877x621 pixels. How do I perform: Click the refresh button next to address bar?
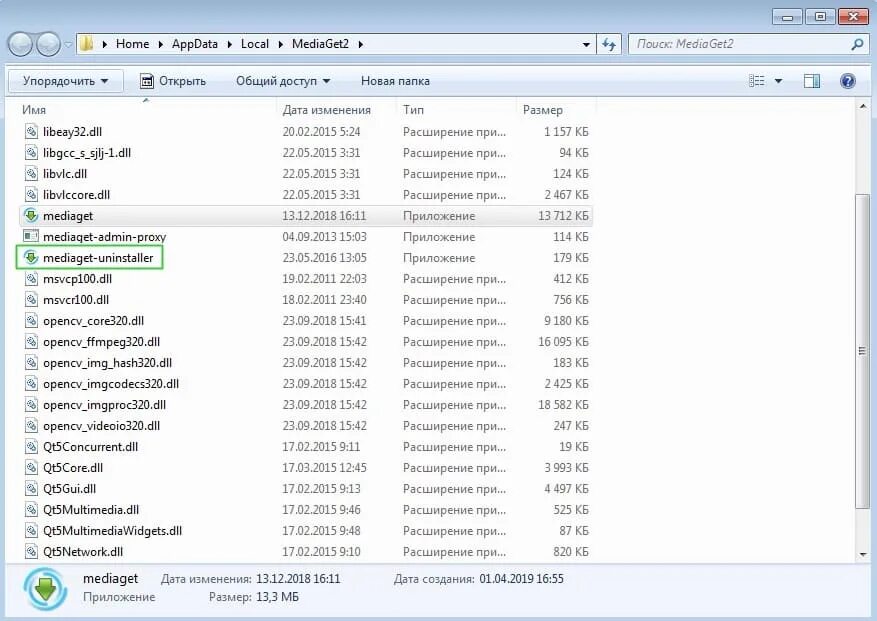(609, 44)
